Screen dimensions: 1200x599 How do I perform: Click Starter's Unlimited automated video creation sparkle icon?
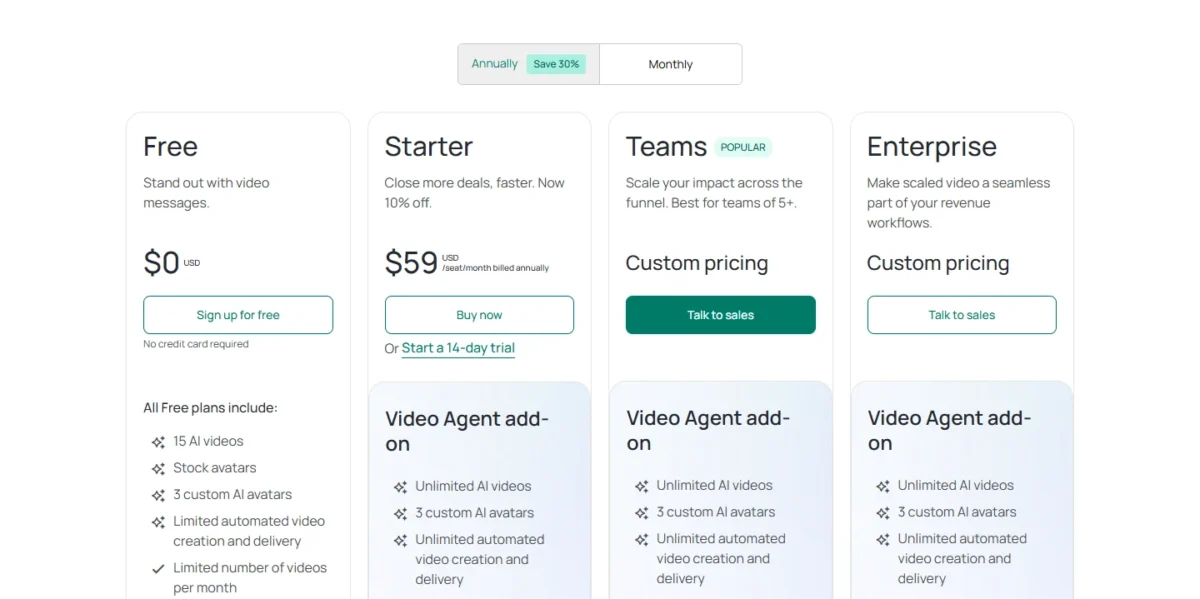(x=400, y=540)
